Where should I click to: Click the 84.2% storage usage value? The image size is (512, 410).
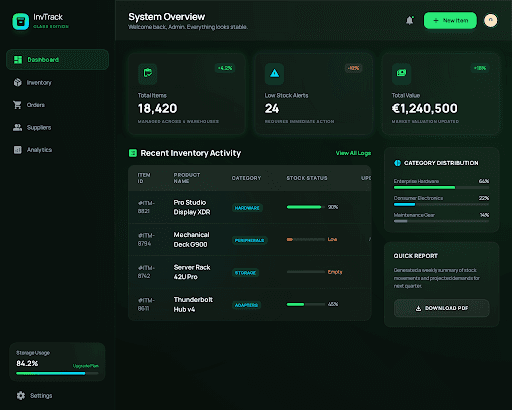tap(27, 363)
